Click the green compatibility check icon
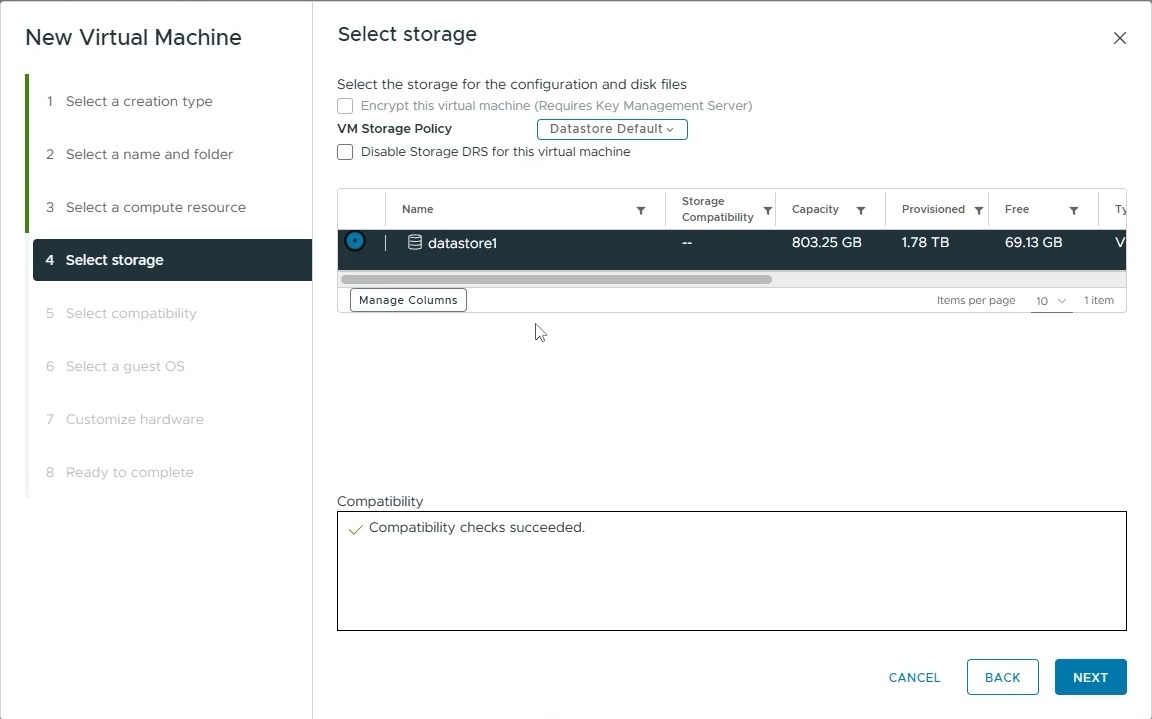 (355, 527)
